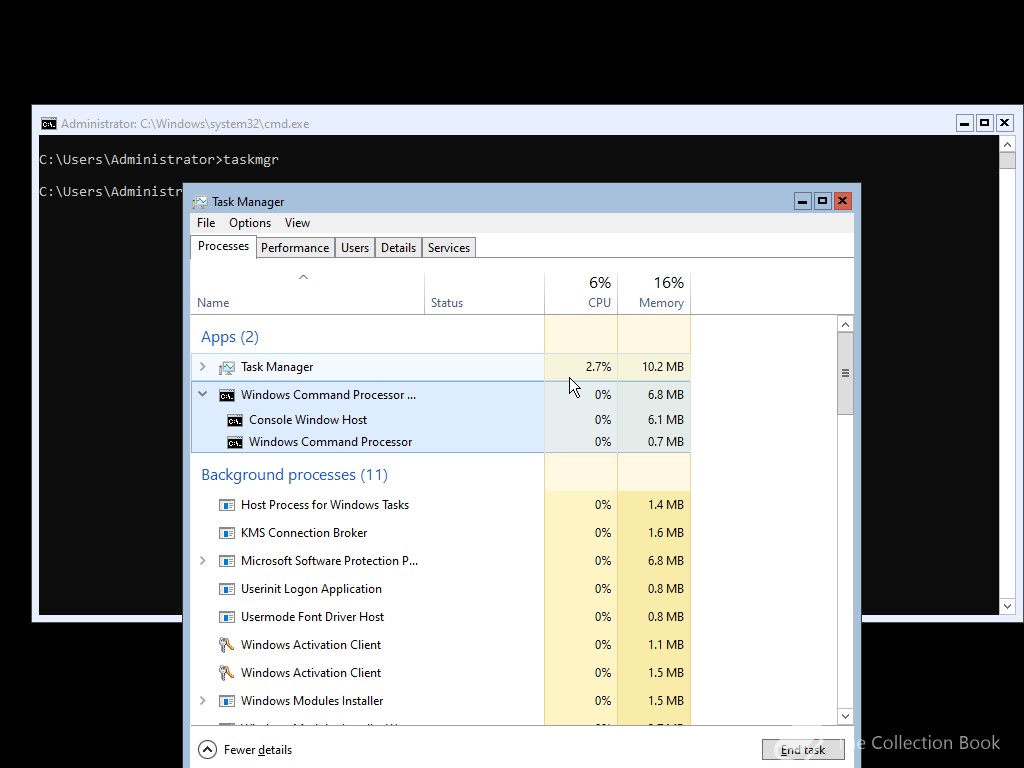Click the Task Manager title bar icon
Screen dimensions: 1024x768
(x=200, y=202)
